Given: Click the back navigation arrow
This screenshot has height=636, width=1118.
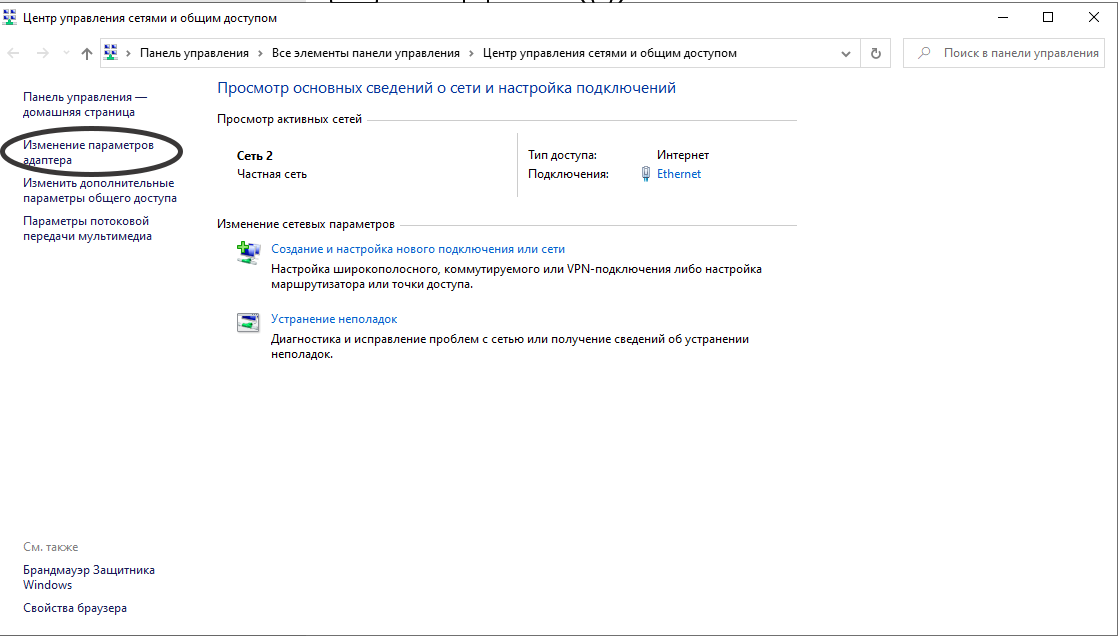Looking at the screenshot, I should [x=14, y=54].
